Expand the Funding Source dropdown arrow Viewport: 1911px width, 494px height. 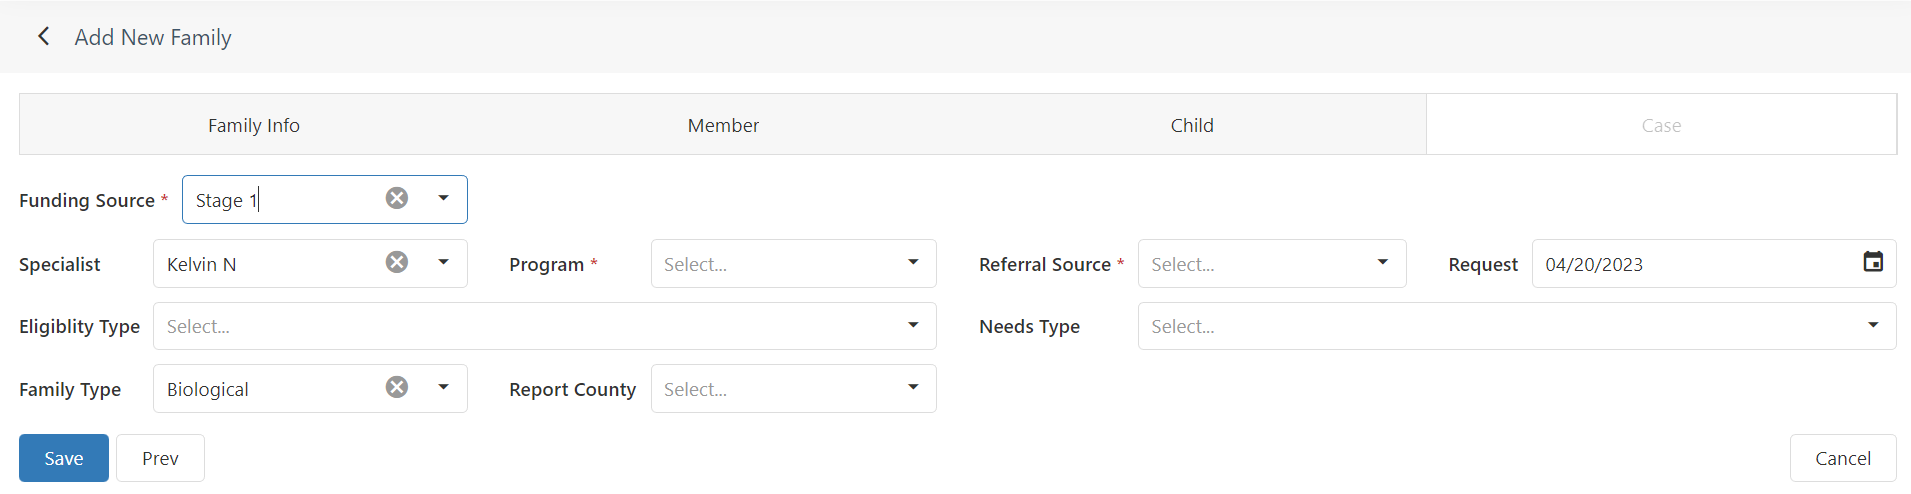tap(443, 198)
